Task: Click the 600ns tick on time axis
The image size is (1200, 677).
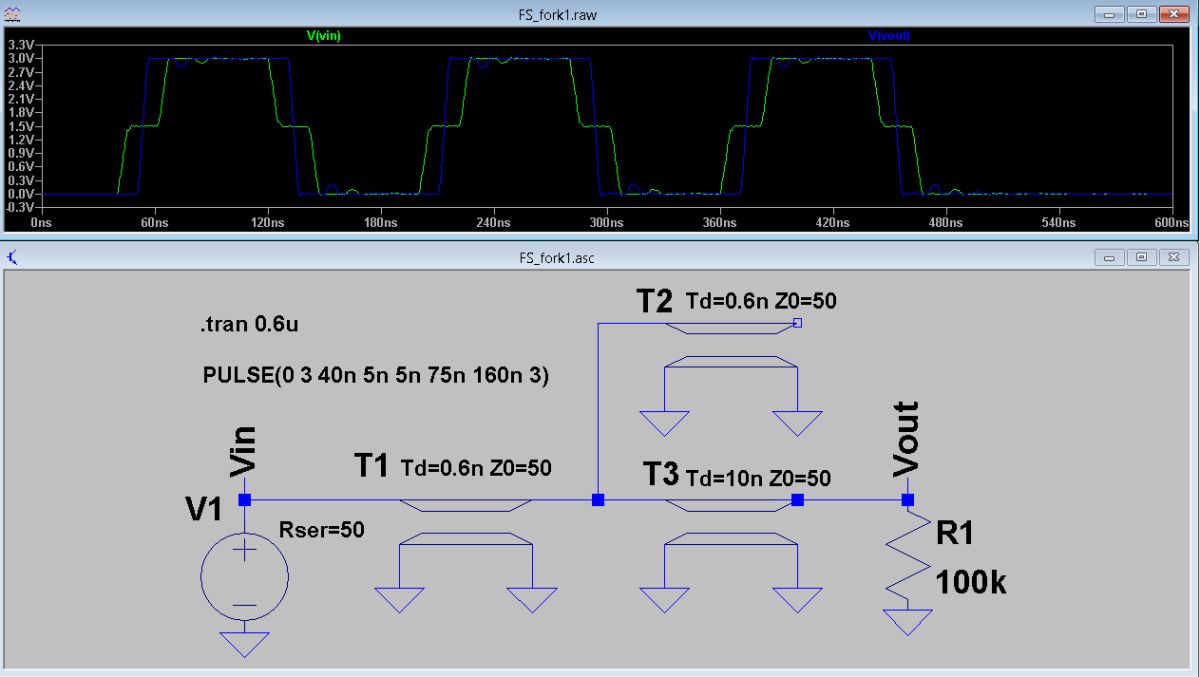Action: pos(1173,224)
